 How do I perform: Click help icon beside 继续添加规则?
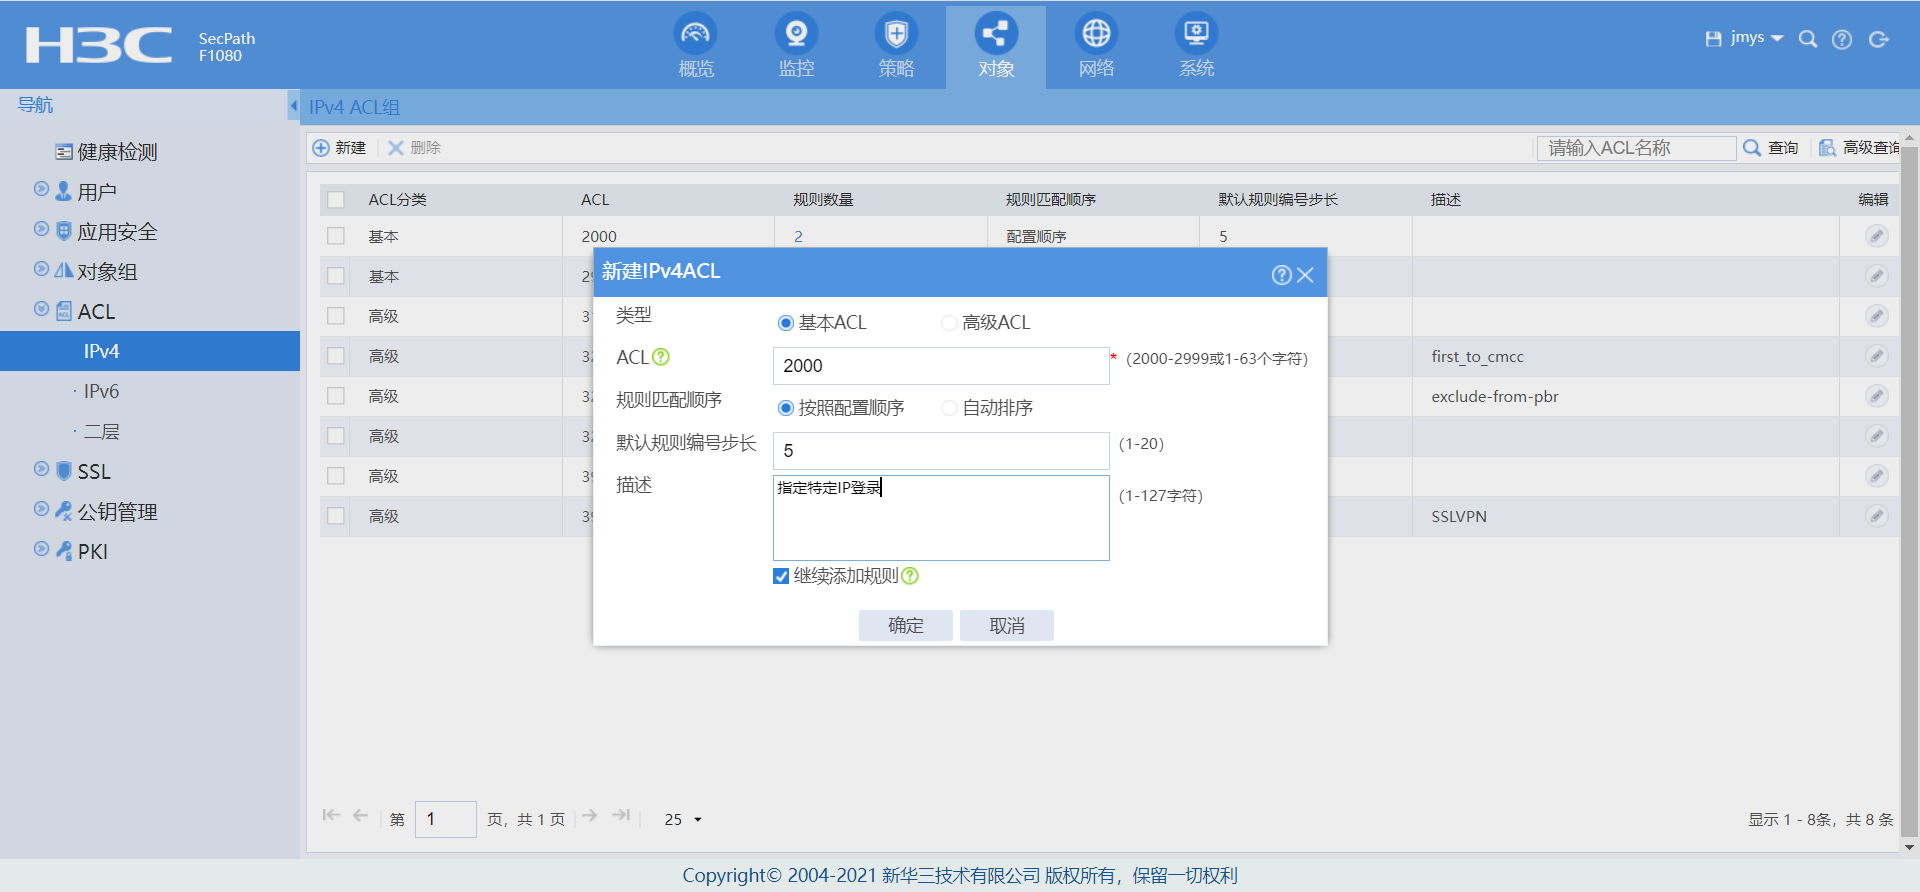click(x=910, y=576)
